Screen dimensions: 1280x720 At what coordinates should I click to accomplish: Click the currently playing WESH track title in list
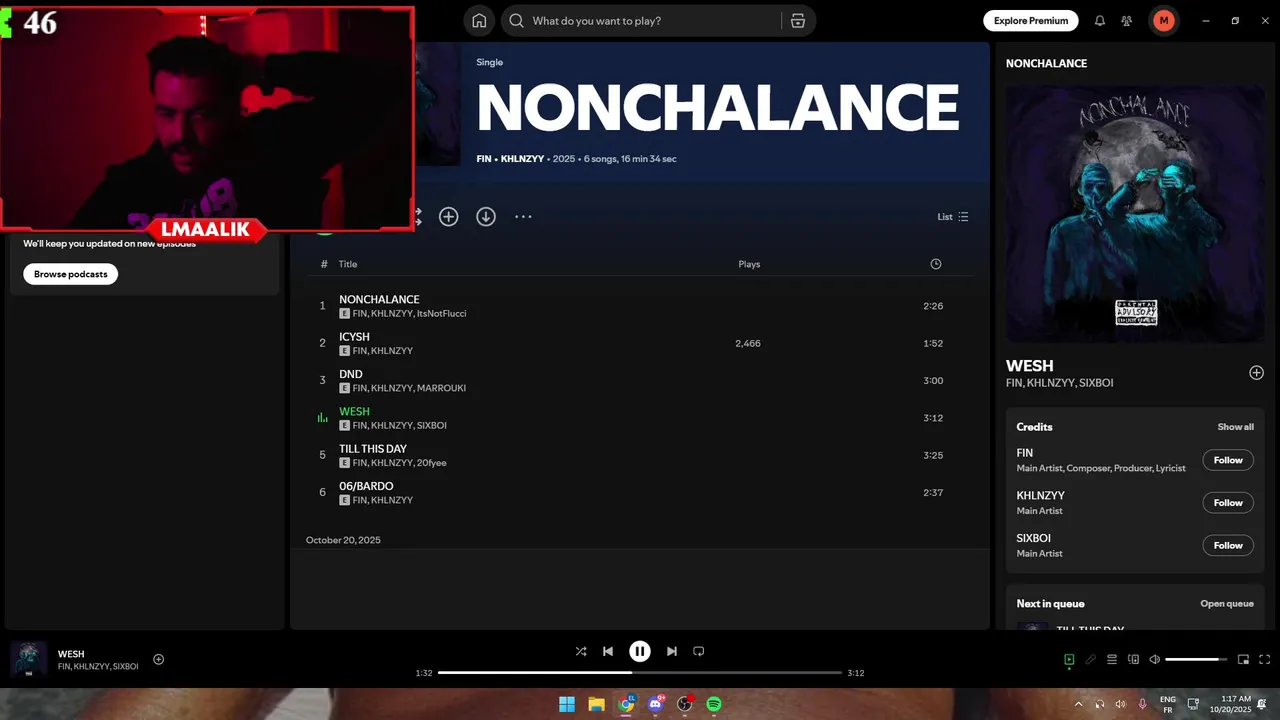[x=354, y=411]
